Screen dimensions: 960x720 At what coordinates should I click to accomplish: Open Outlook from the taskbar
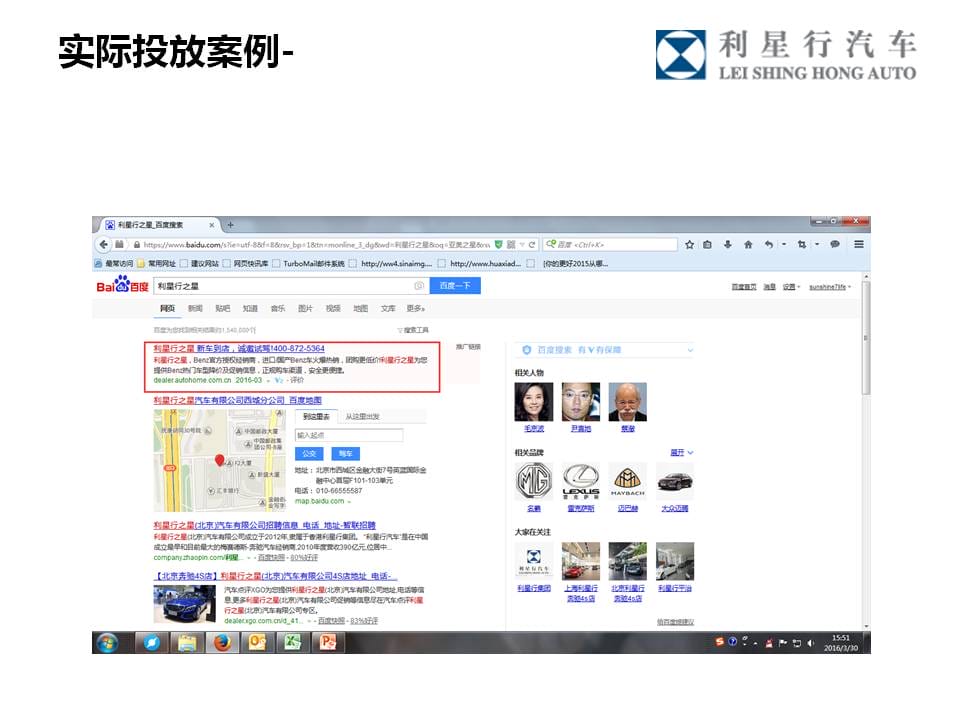pos(258,643)
